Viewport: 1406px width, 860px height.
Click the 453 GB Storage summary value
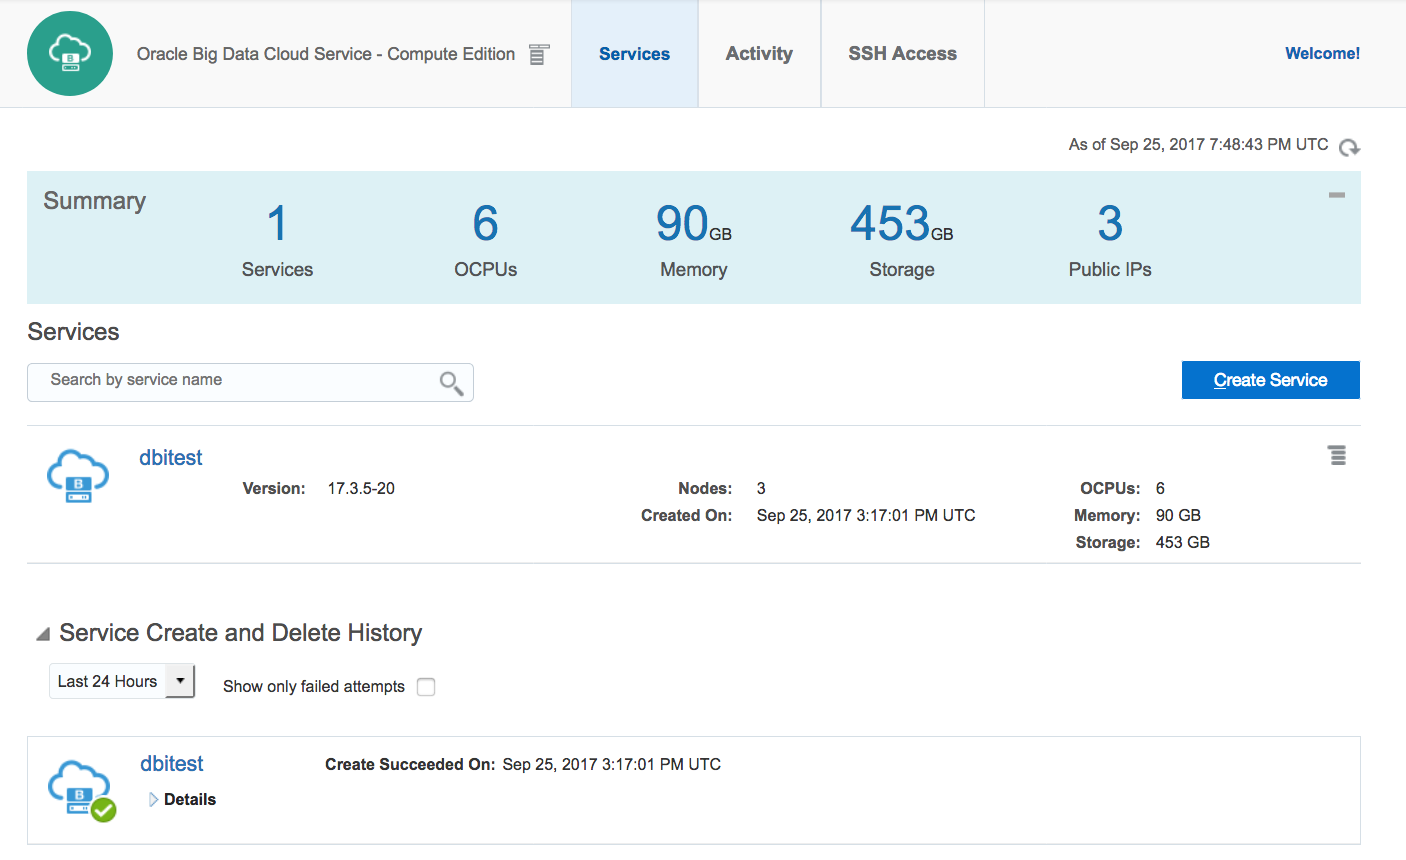[901, 223]
